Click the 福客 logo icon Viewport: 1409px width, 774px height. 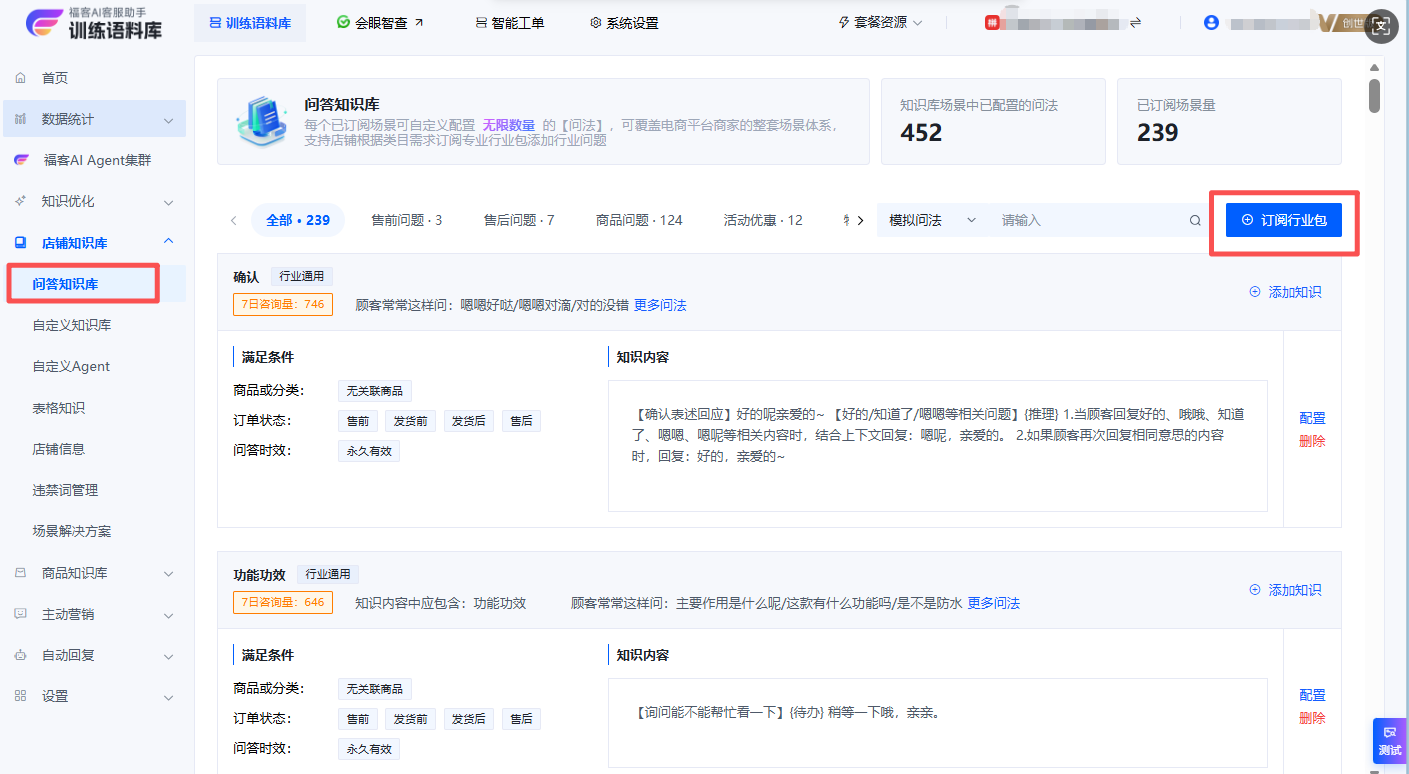(x=43, y=22)
